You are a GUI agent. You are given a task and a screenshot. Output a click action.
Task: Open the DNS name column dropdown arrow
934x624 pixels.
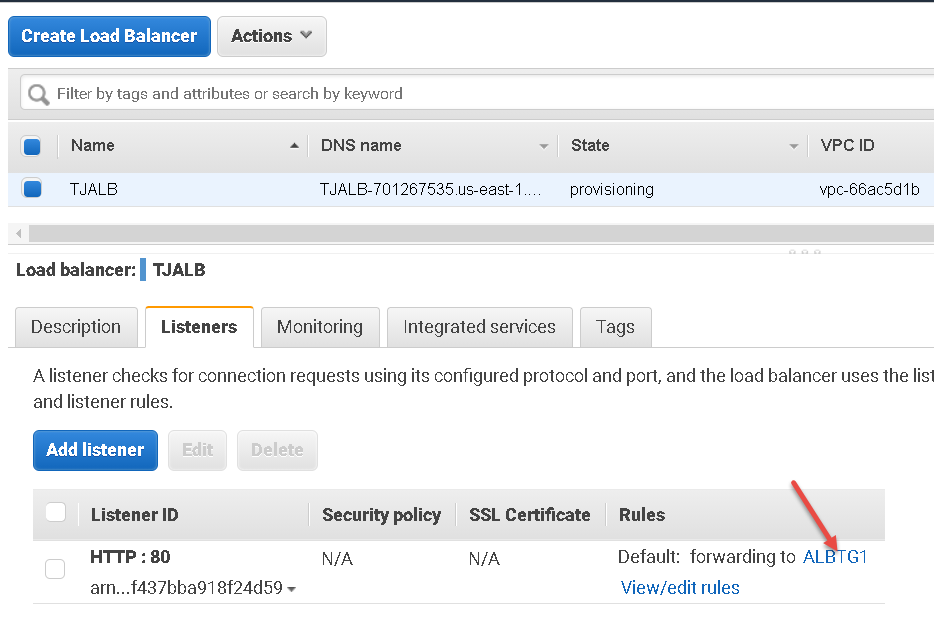click(544, 145)
